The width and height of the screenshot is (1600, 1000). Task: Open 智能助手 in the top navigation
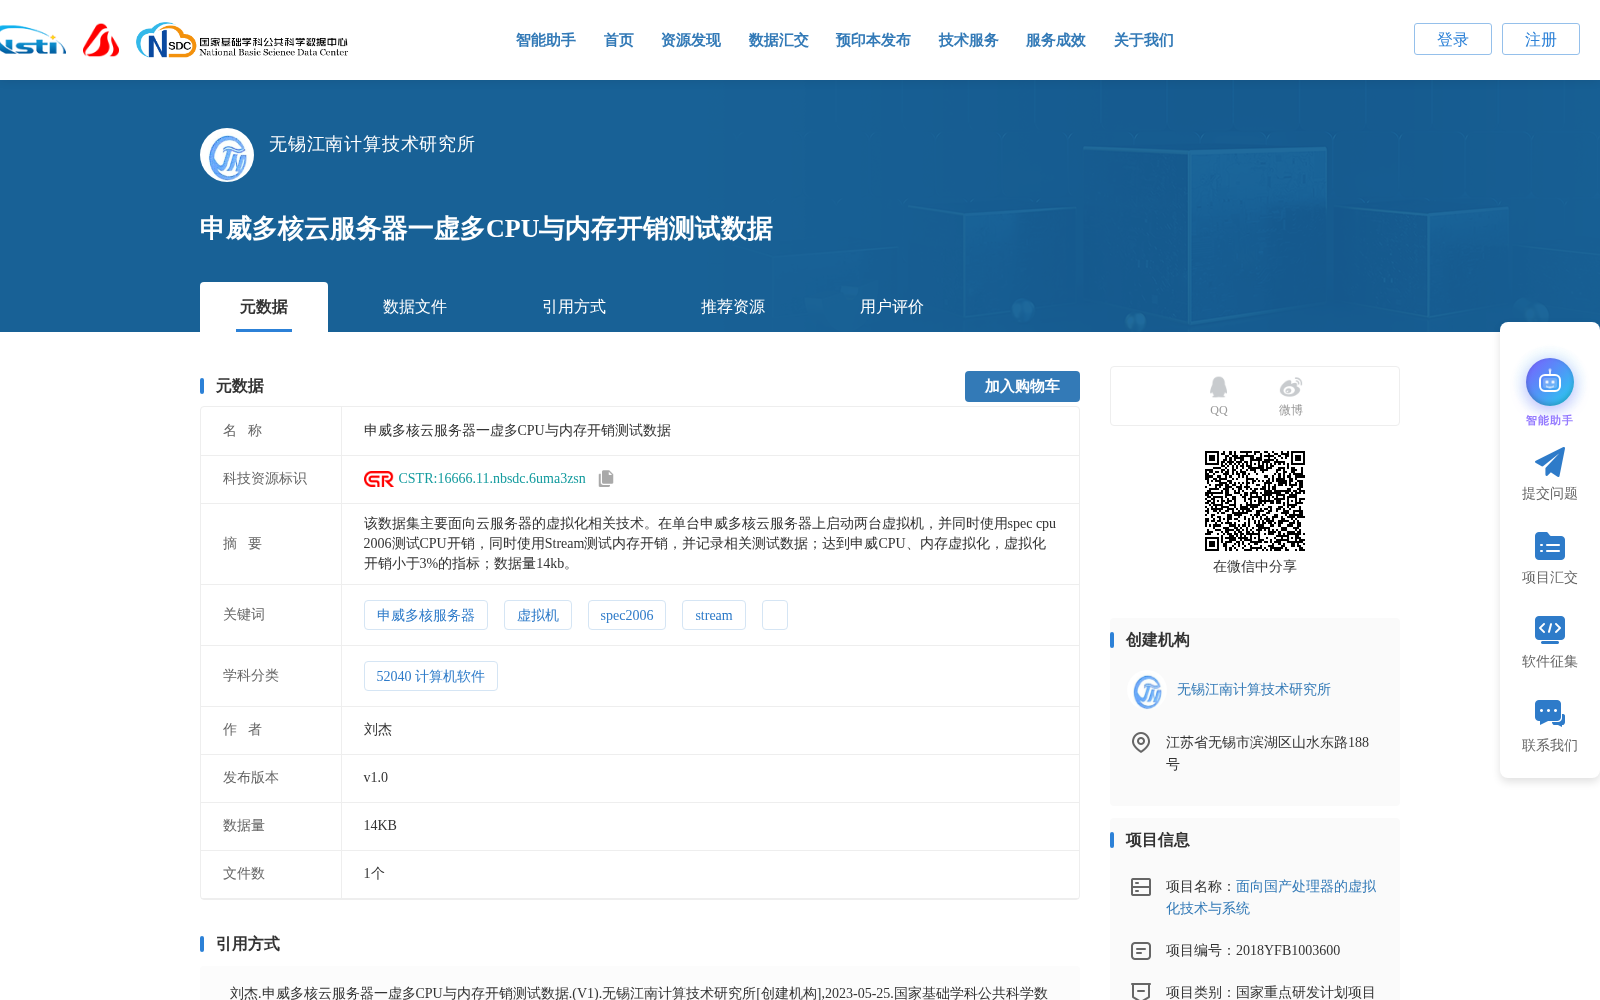545,40
